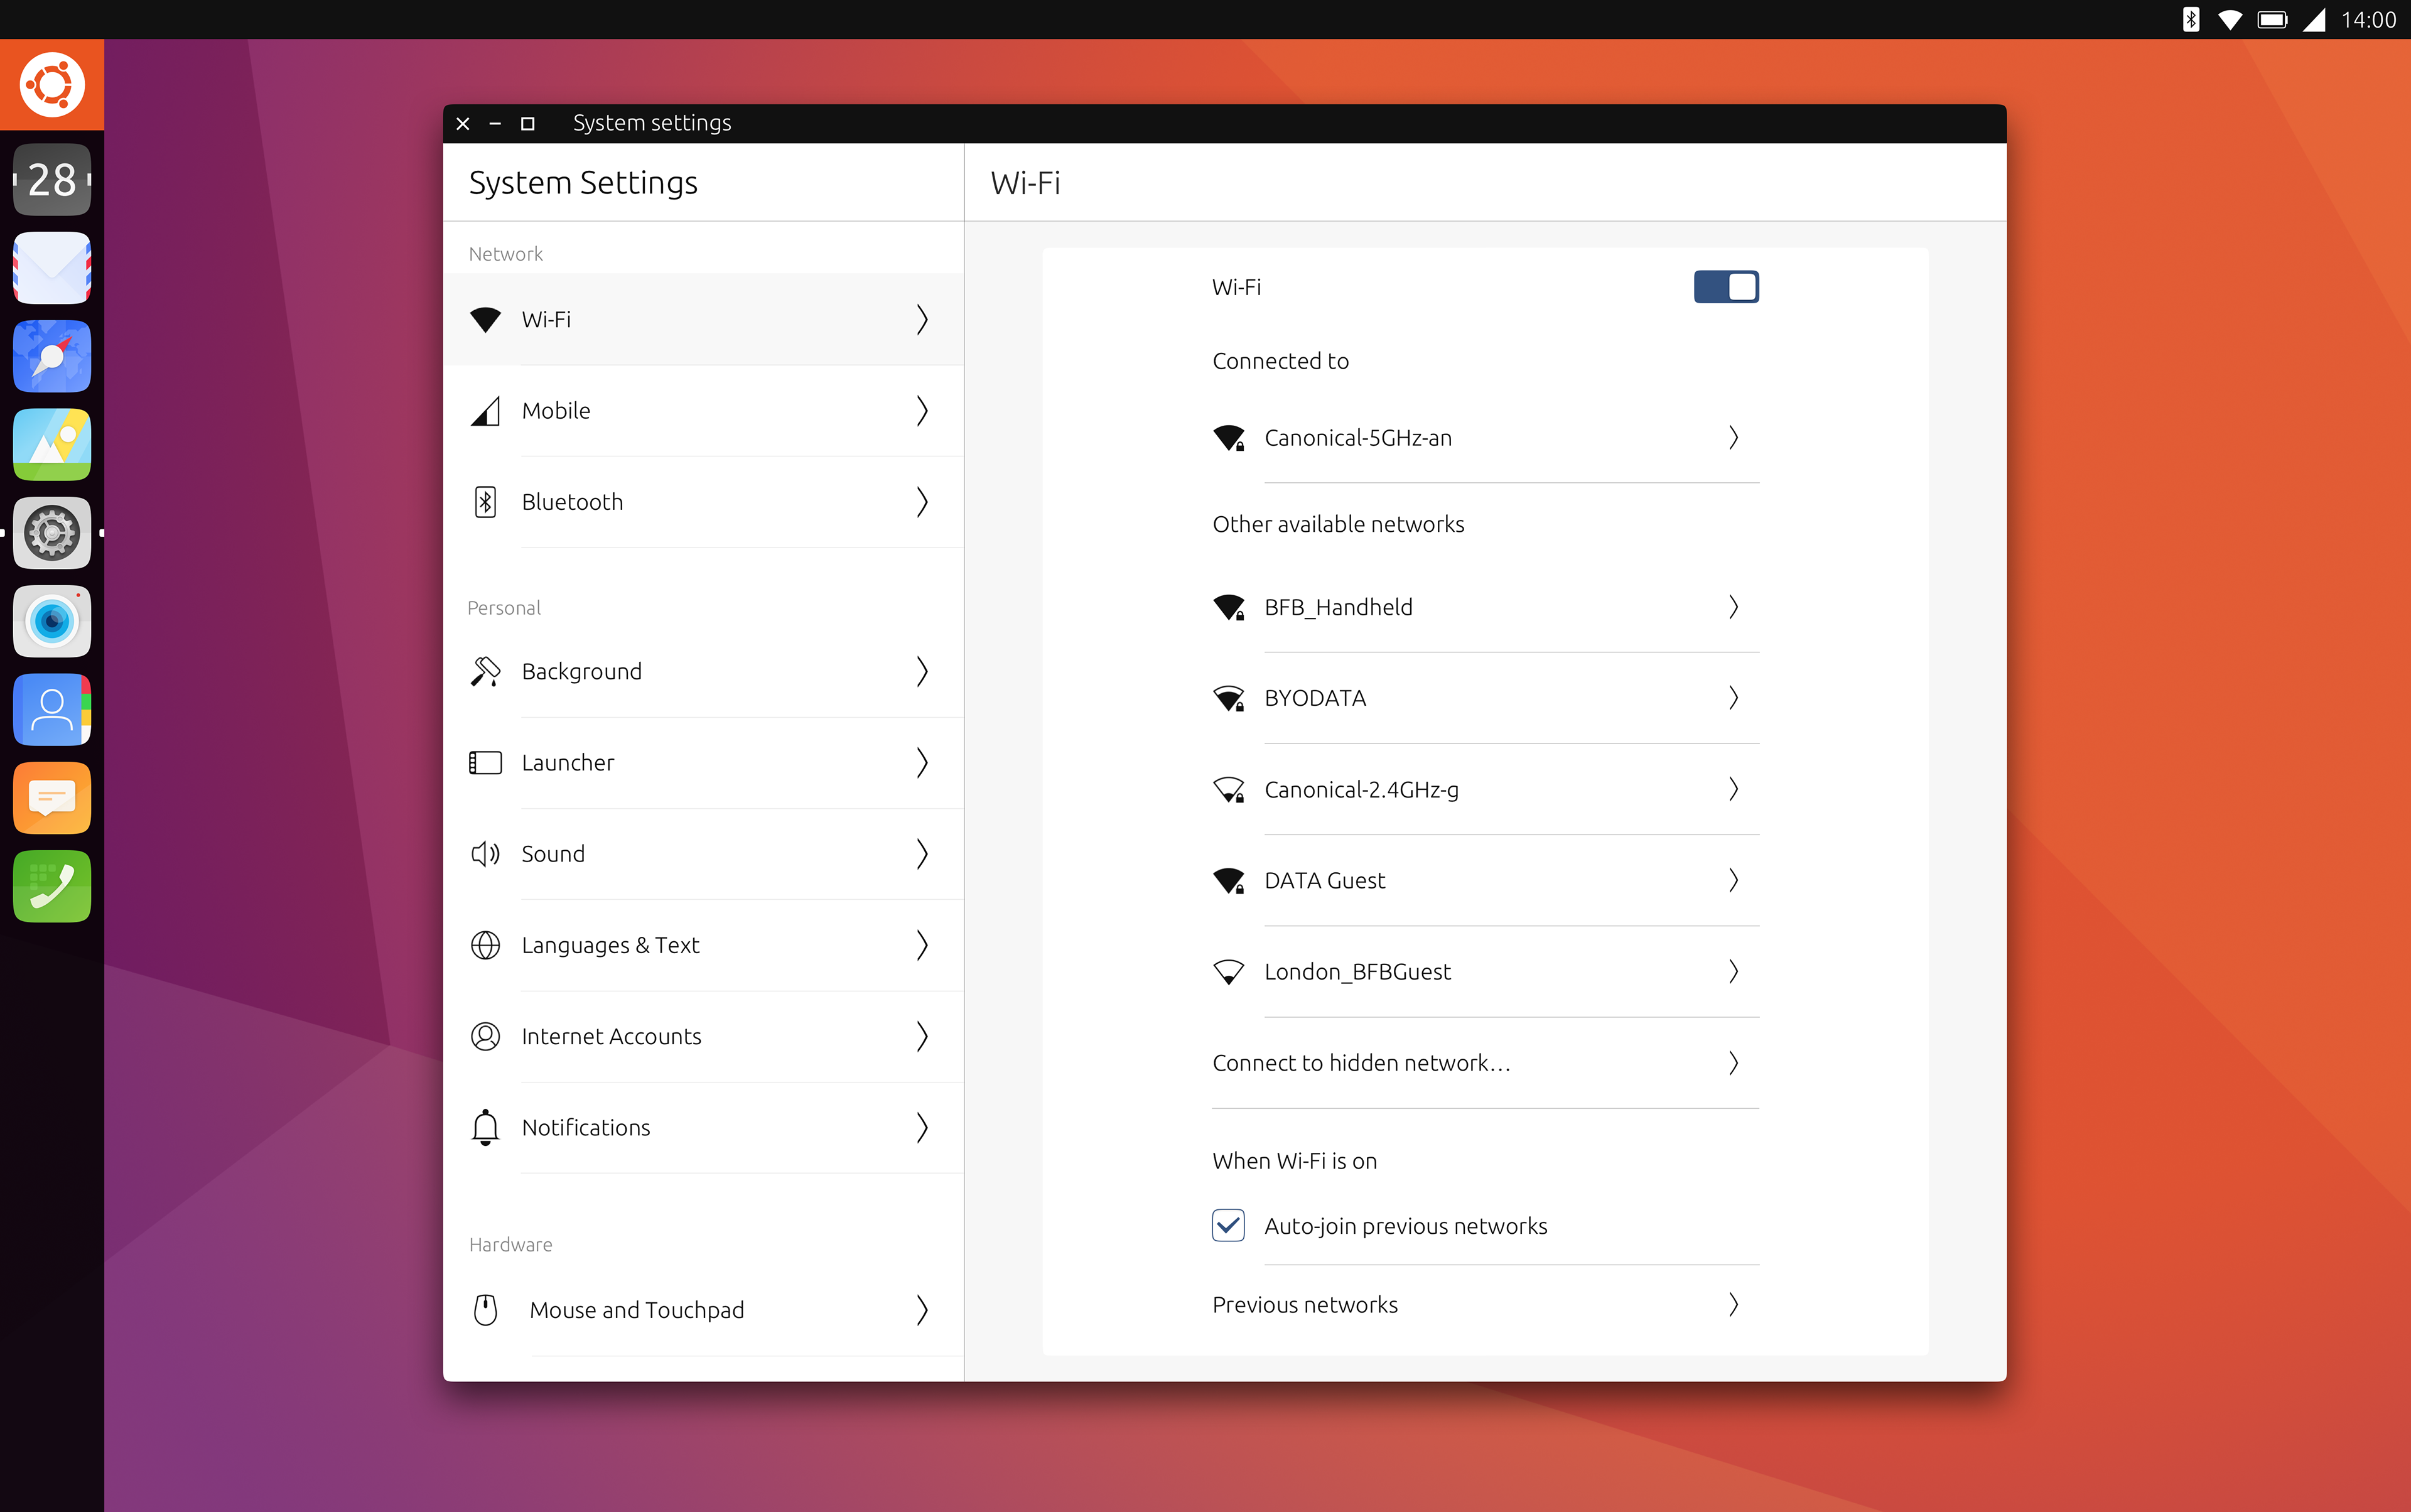Click the Notifications bell icon
Image resolution: width=2411 pixels, height=1512 pixels.
[x=485, y=1127]
